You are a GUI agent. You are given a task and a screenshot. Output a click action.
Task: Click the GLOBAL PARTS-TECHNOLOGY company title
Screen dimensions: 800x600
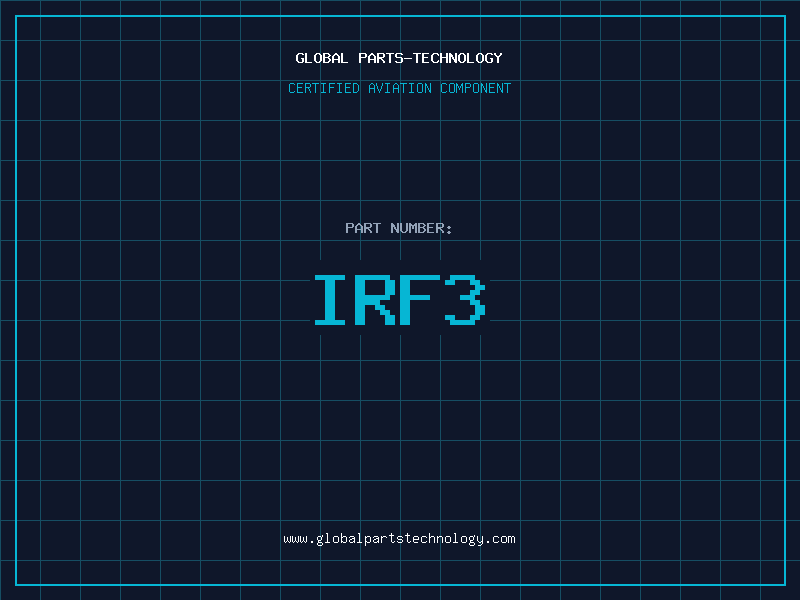coord(399,58)
